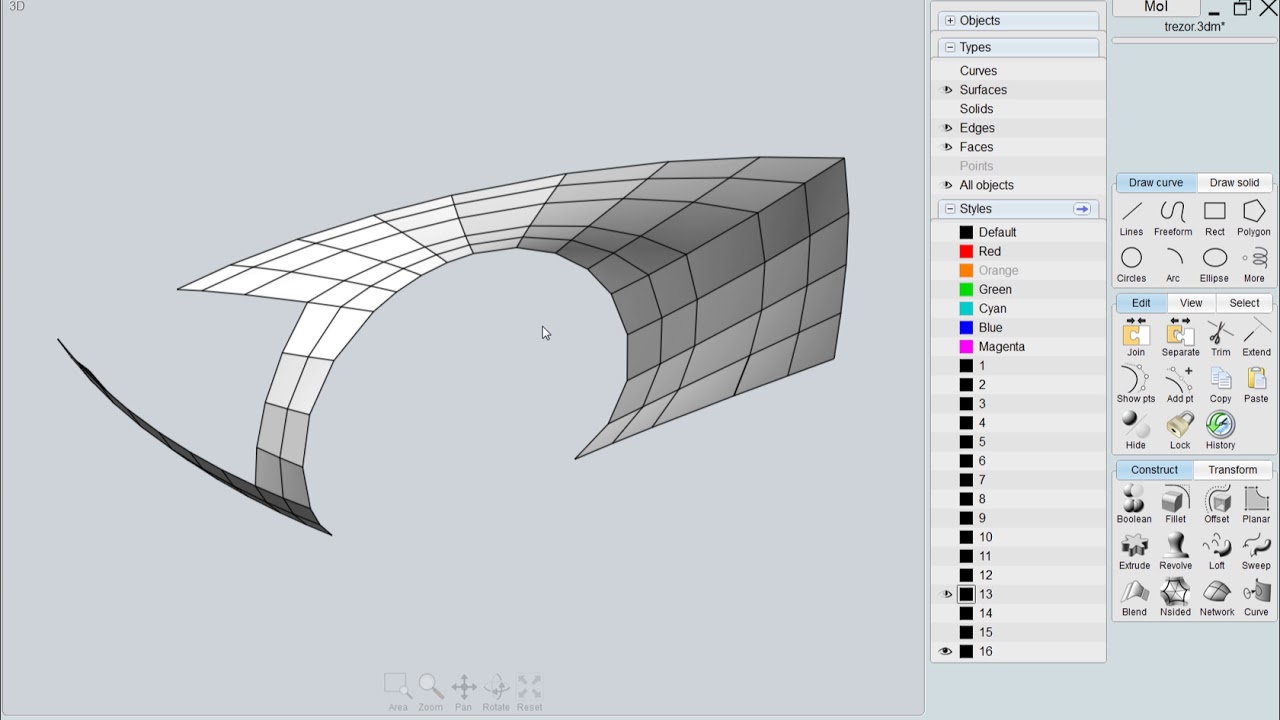Image resolution: width=1280 pixels, height=720 pixels.
Task: Expand the Objects panel
Action: click(x=948, y=20)
